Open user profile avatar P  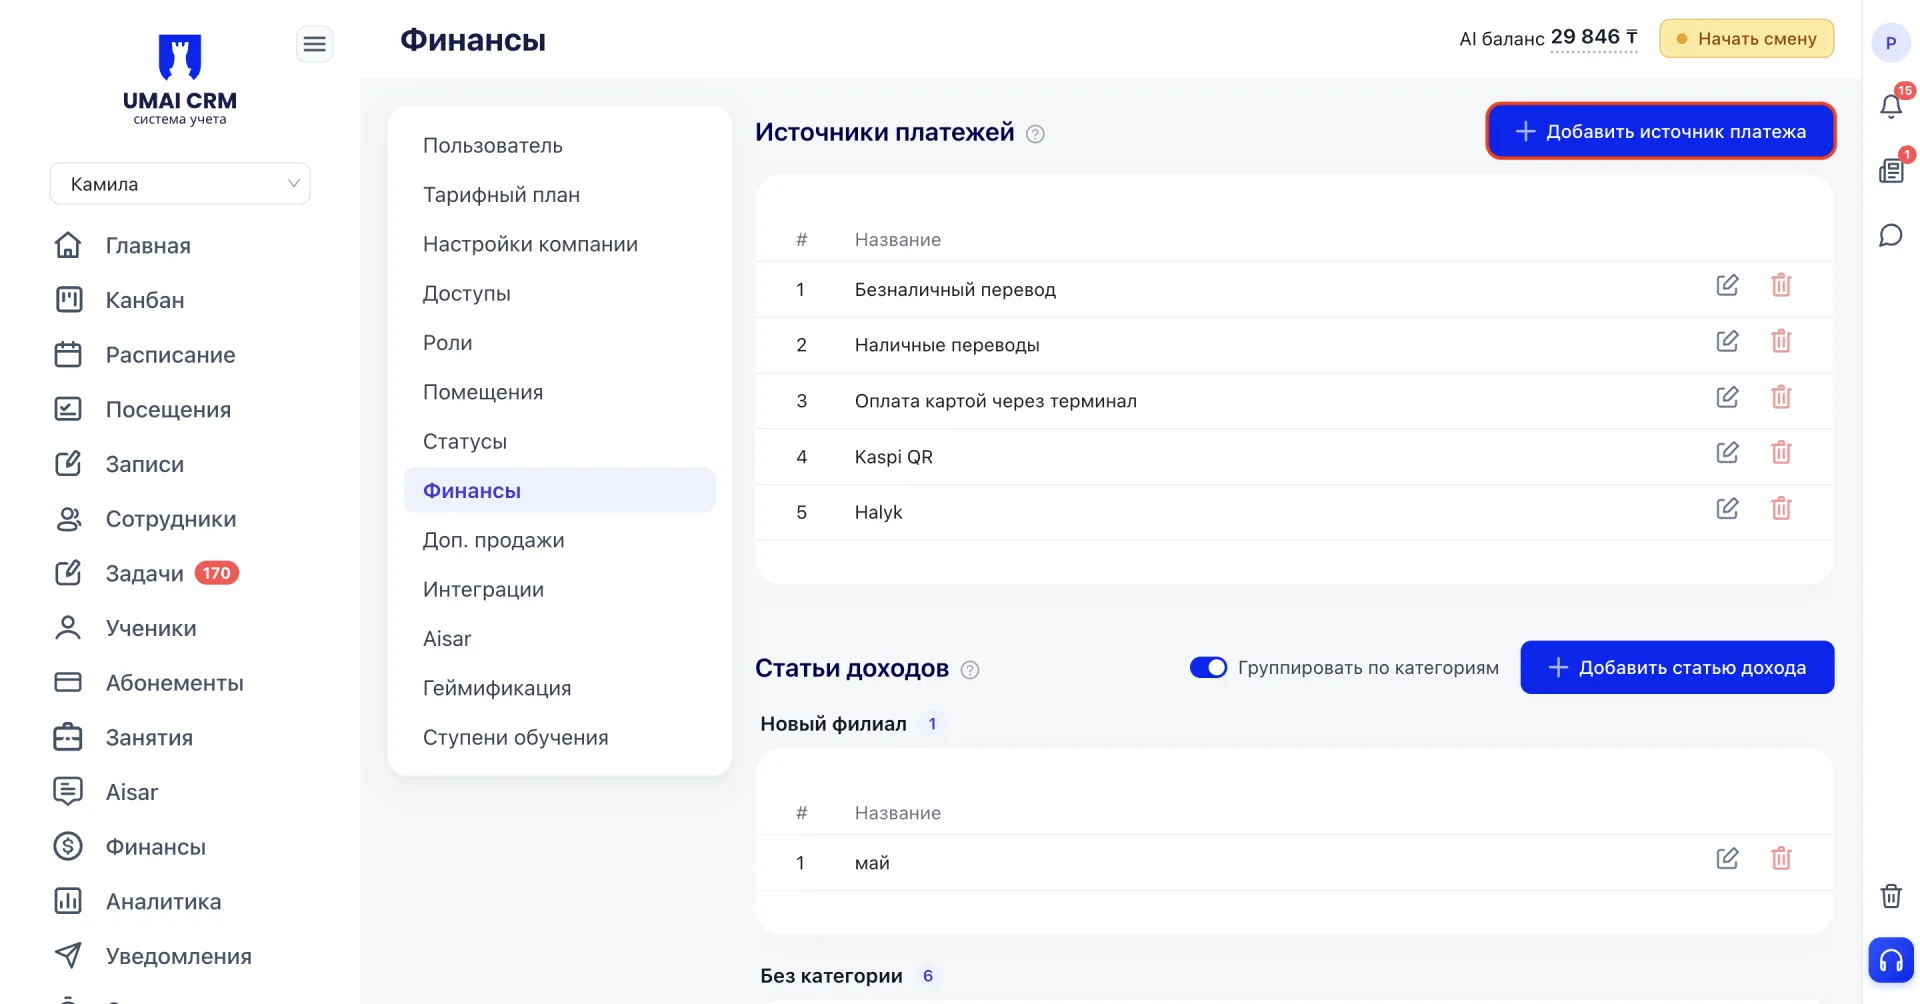point(1890,43)
